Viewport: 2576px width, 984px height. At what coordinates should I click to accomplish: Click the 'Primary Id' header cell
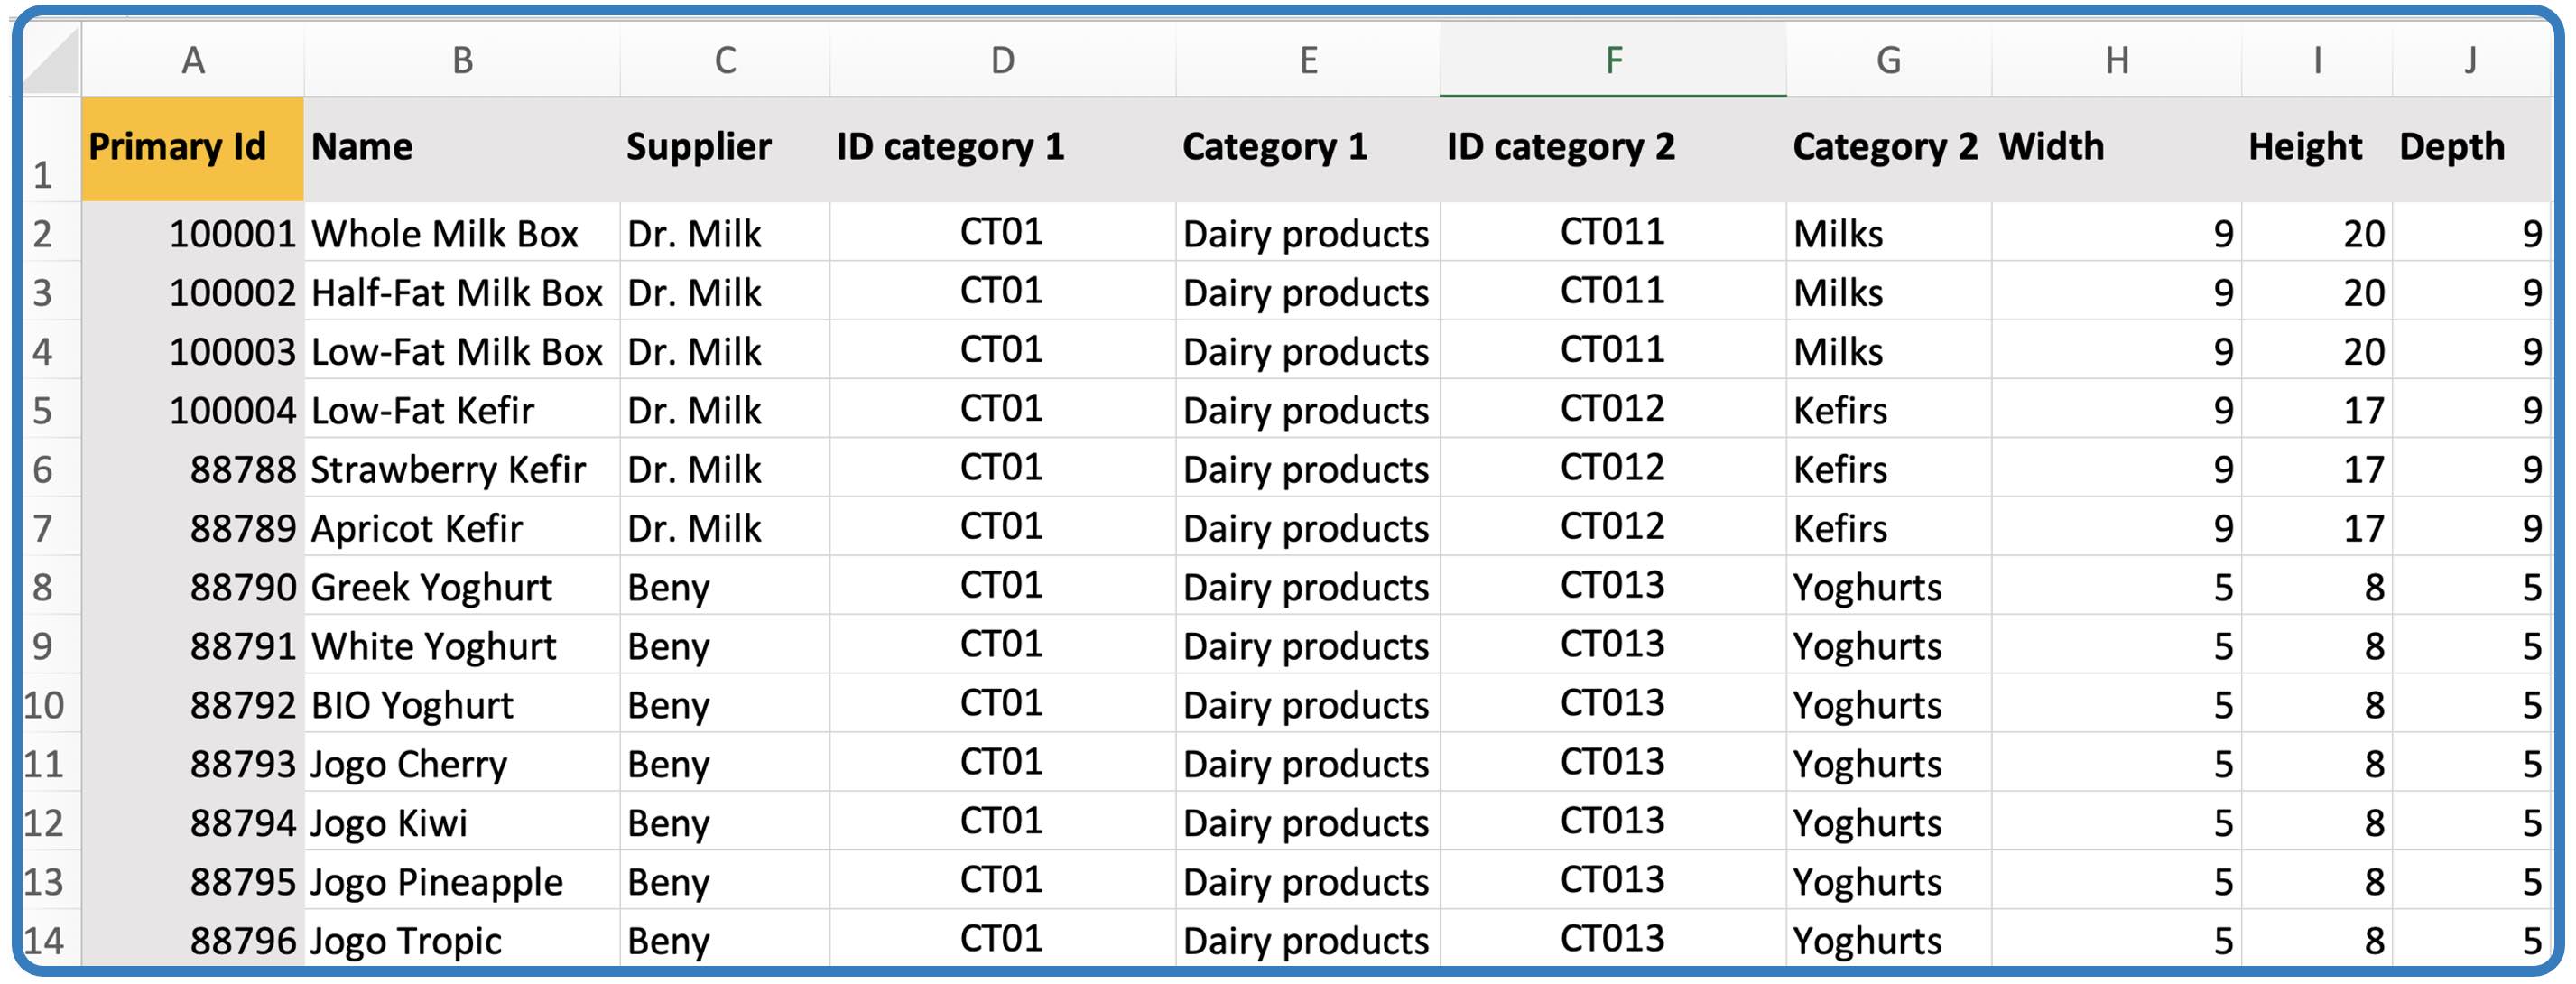pyautogui.click(x=193, y=149)
